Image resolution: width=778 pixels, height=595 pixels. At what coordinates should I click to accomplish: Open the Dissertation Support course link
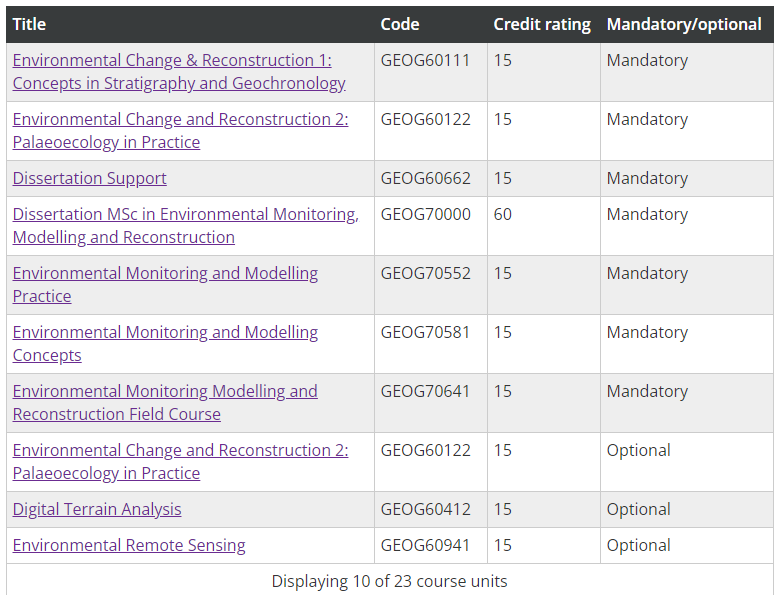click(89, 178)
